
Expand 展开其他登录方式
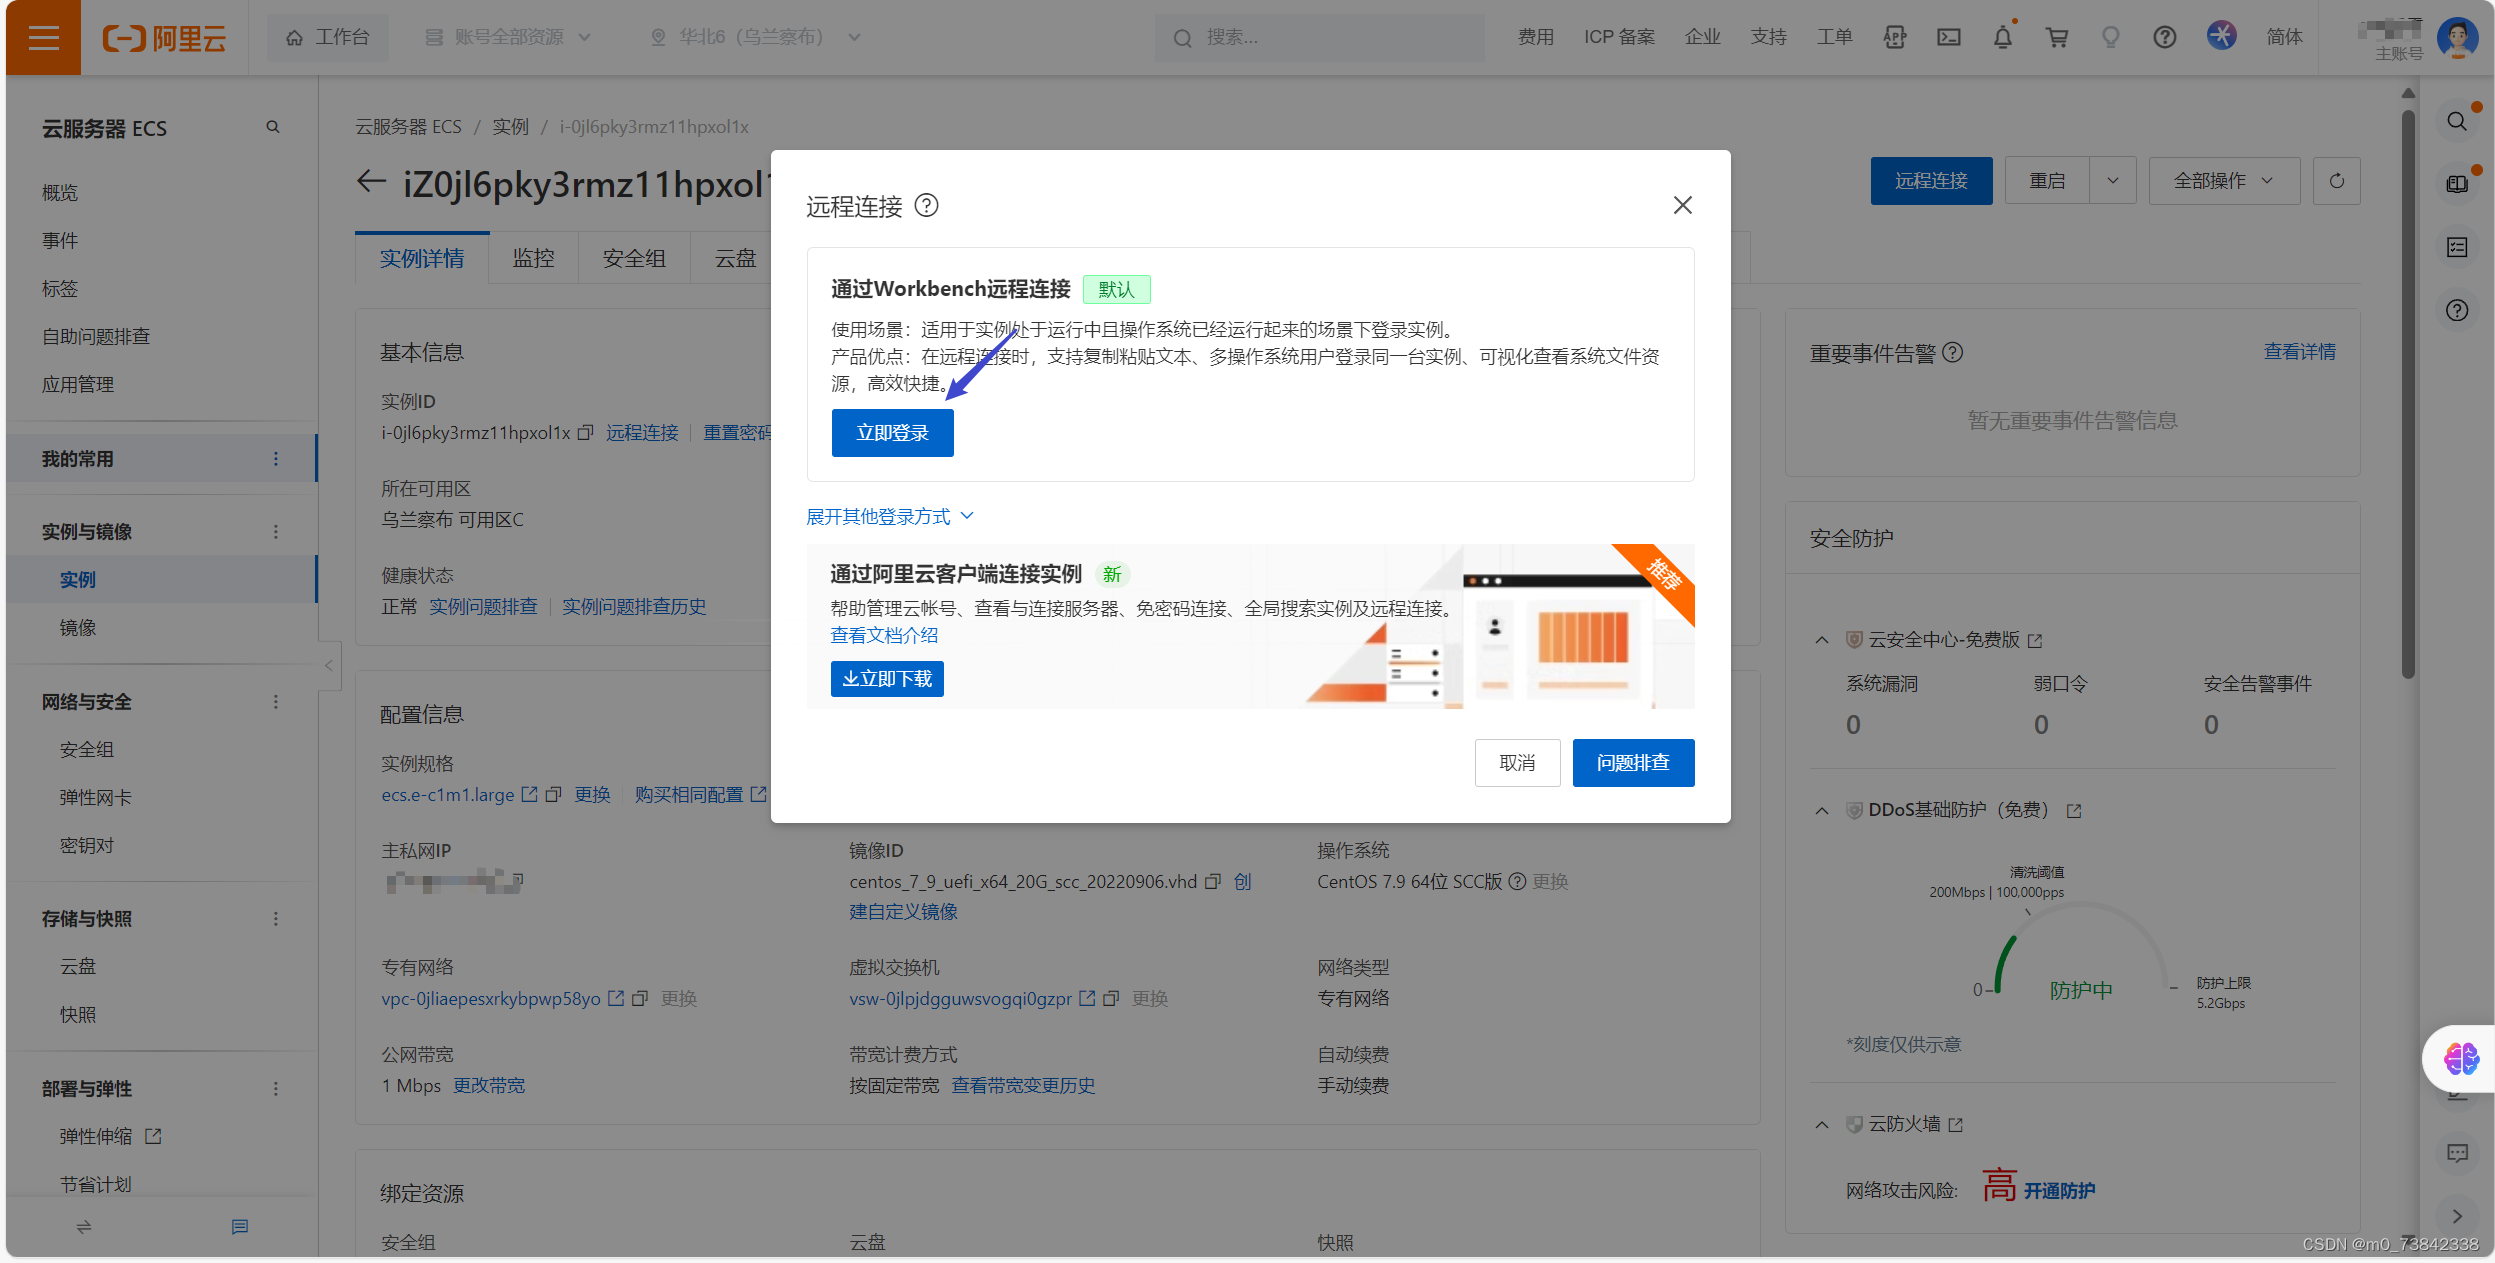click(889, 517)
